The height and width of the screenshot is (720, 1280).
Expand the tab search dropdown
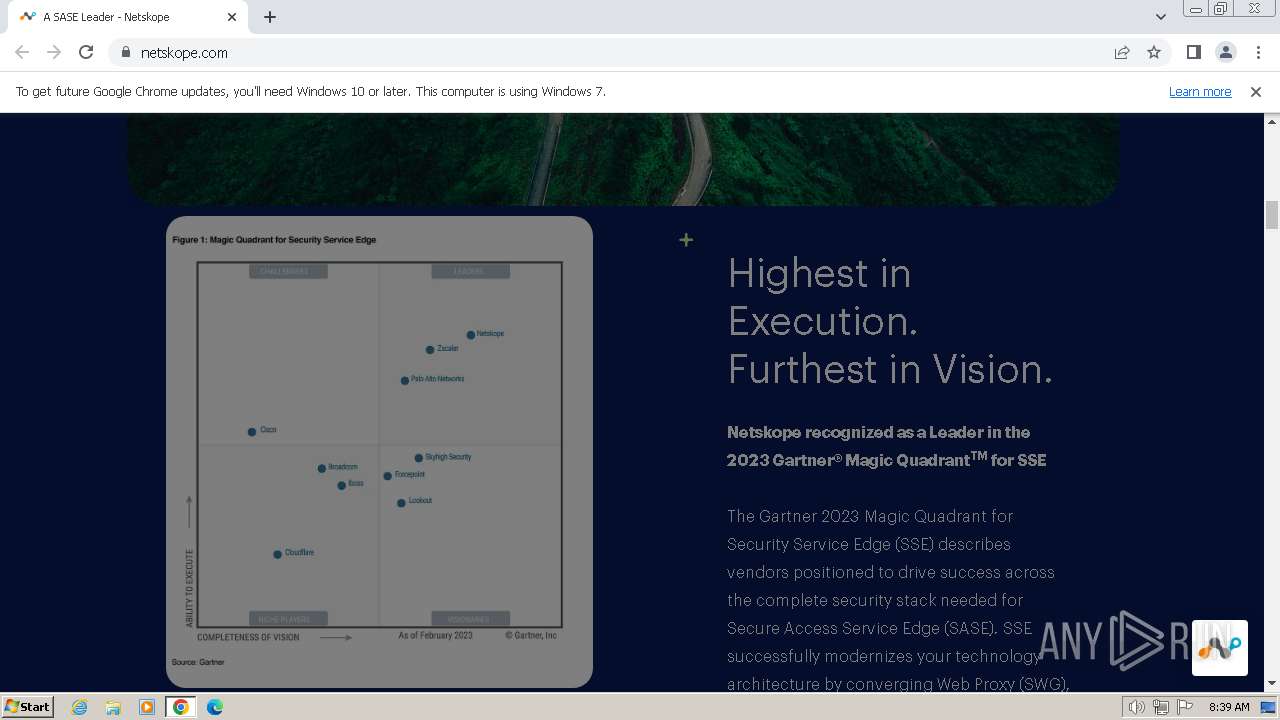point(1160,17)
